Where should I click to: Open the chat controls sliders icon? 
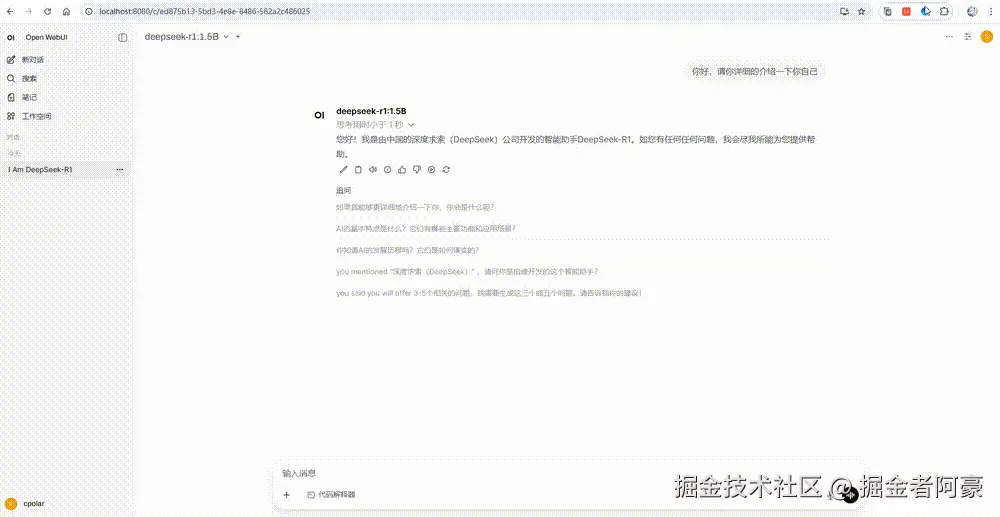[967, 37]
